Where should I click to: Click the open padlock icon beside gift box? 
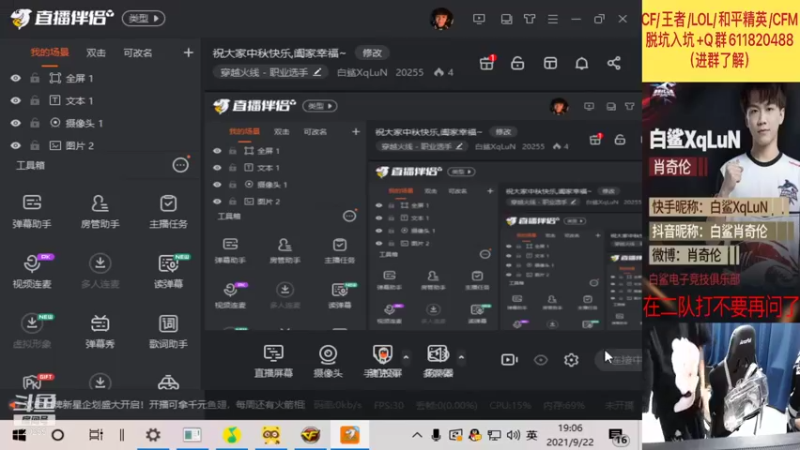pyautogui.click(x=517, y=63)
